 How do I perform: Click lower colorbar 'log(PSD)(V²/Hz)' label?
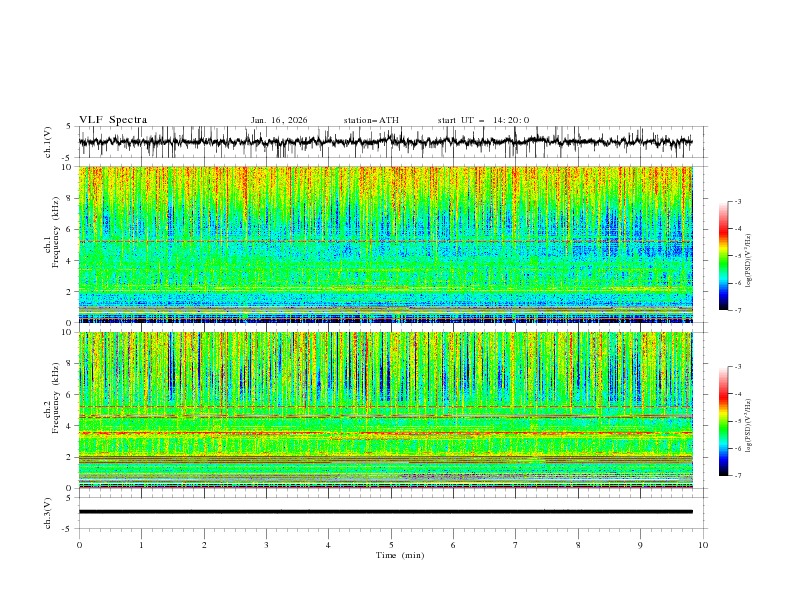(x=749, y=426)
